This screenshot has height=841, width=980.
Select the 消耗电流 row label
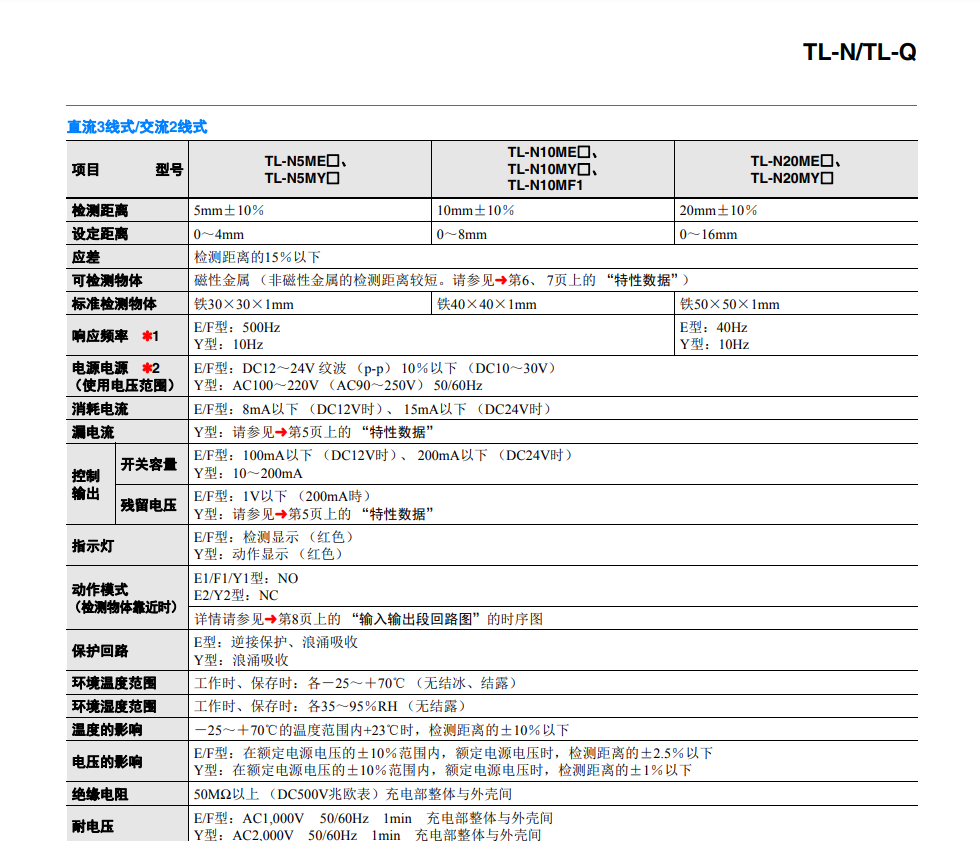[100, 409]
